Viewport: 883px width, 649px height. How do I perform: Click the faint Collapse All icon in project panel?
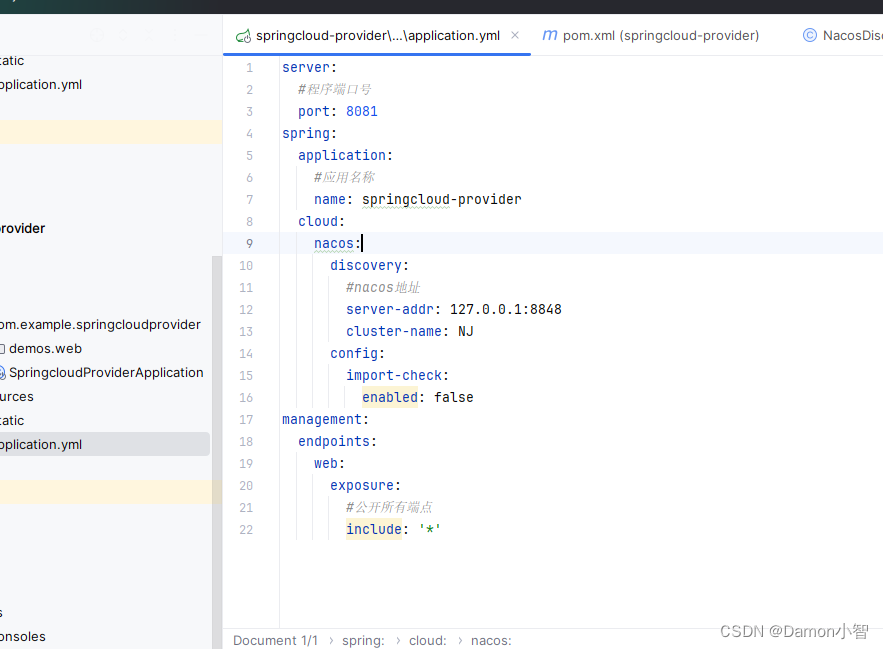coord(149,35)
